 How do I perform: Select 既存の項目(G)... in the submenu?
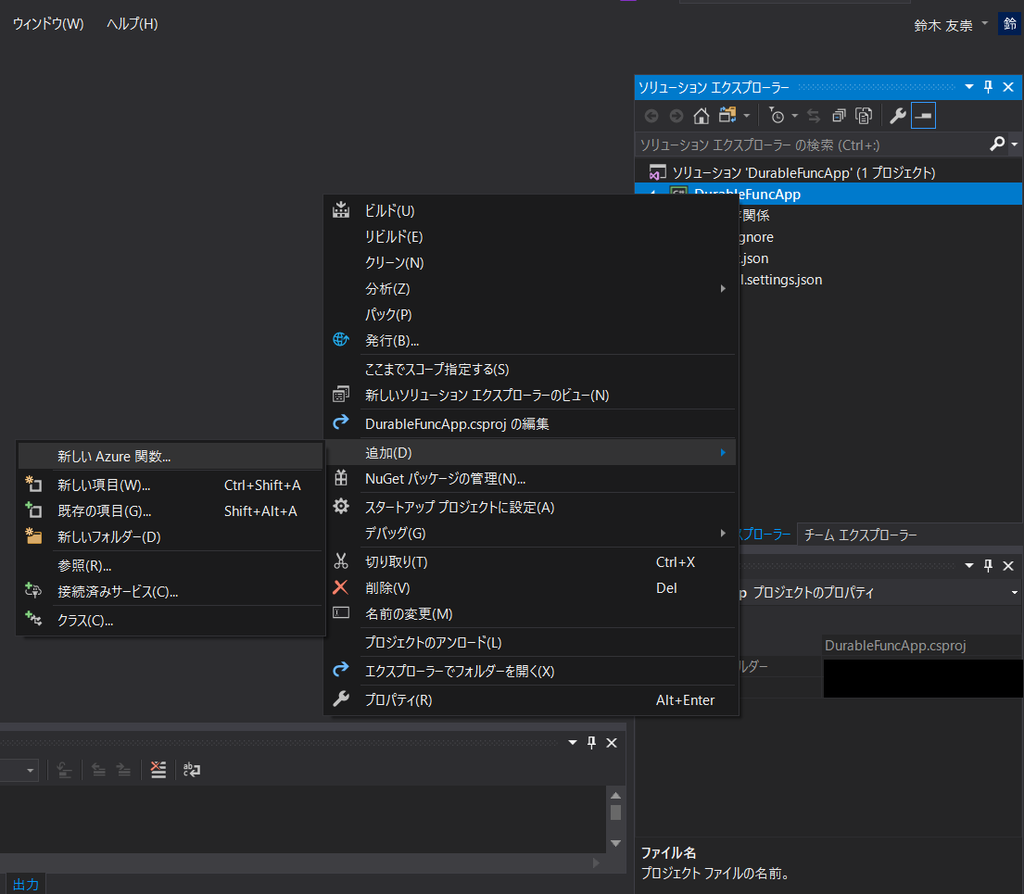[170, 511]
